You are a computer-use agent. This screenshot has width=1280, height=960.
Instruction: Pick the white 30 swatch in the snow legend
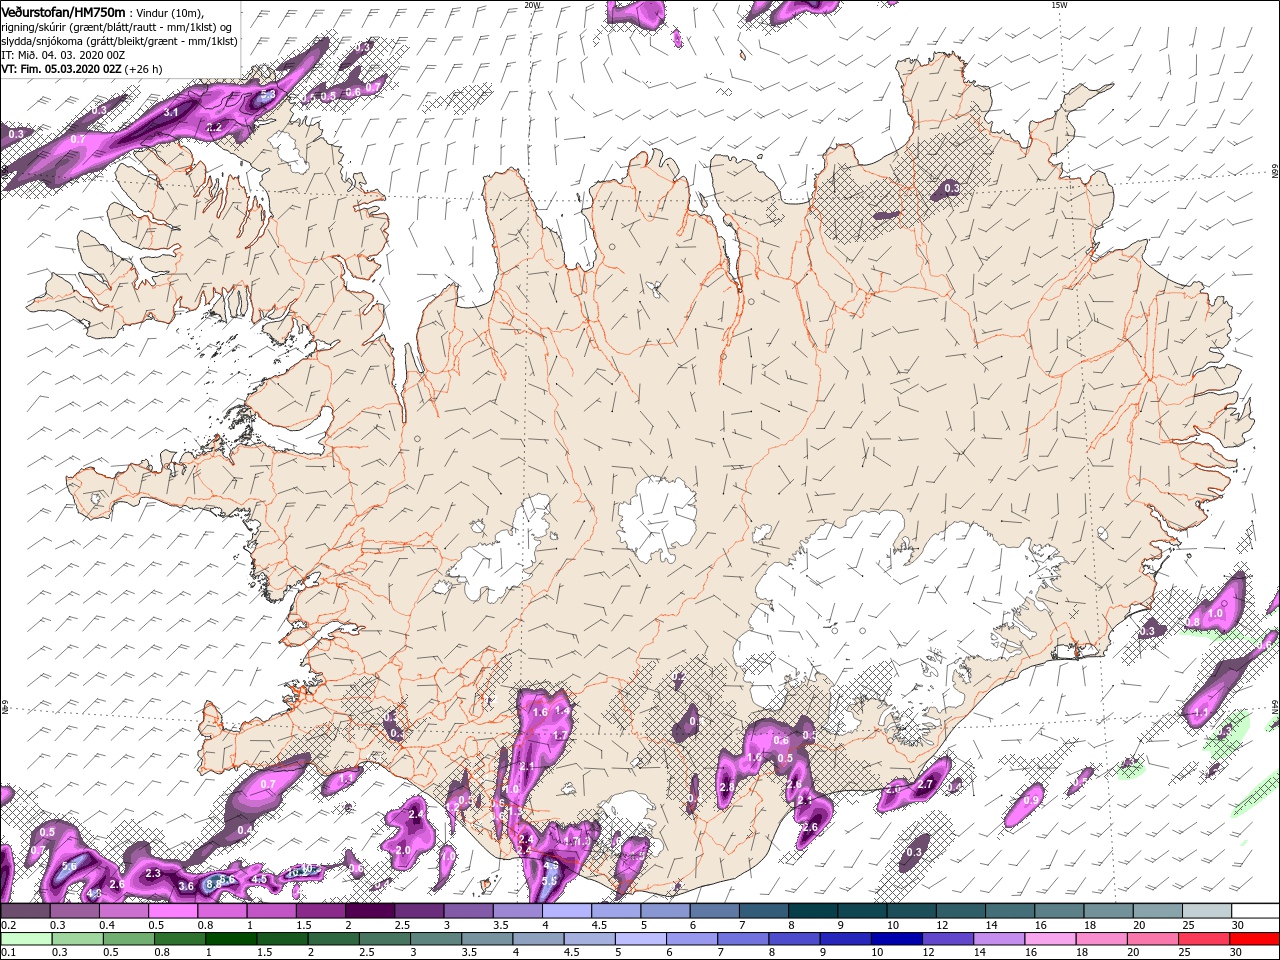[1256, 911]
